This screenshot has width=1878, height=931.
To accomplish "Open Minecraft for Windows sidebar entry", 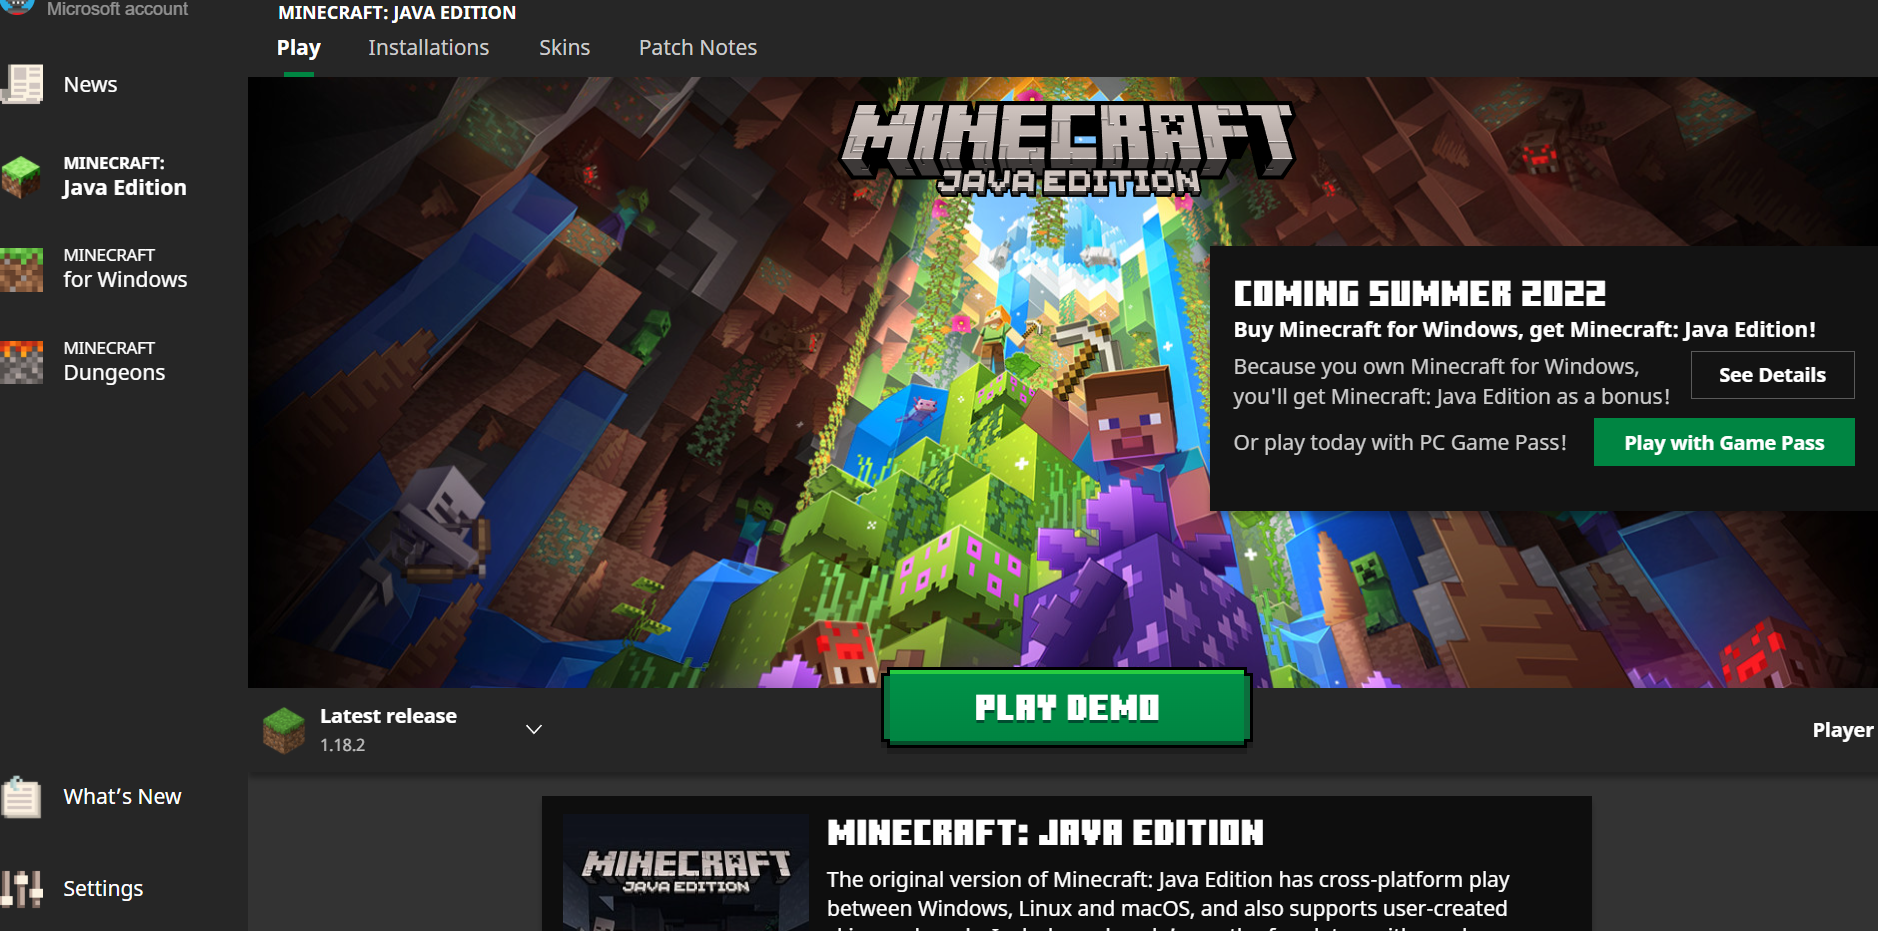I will pyautogui.click(x=125, y=269).
